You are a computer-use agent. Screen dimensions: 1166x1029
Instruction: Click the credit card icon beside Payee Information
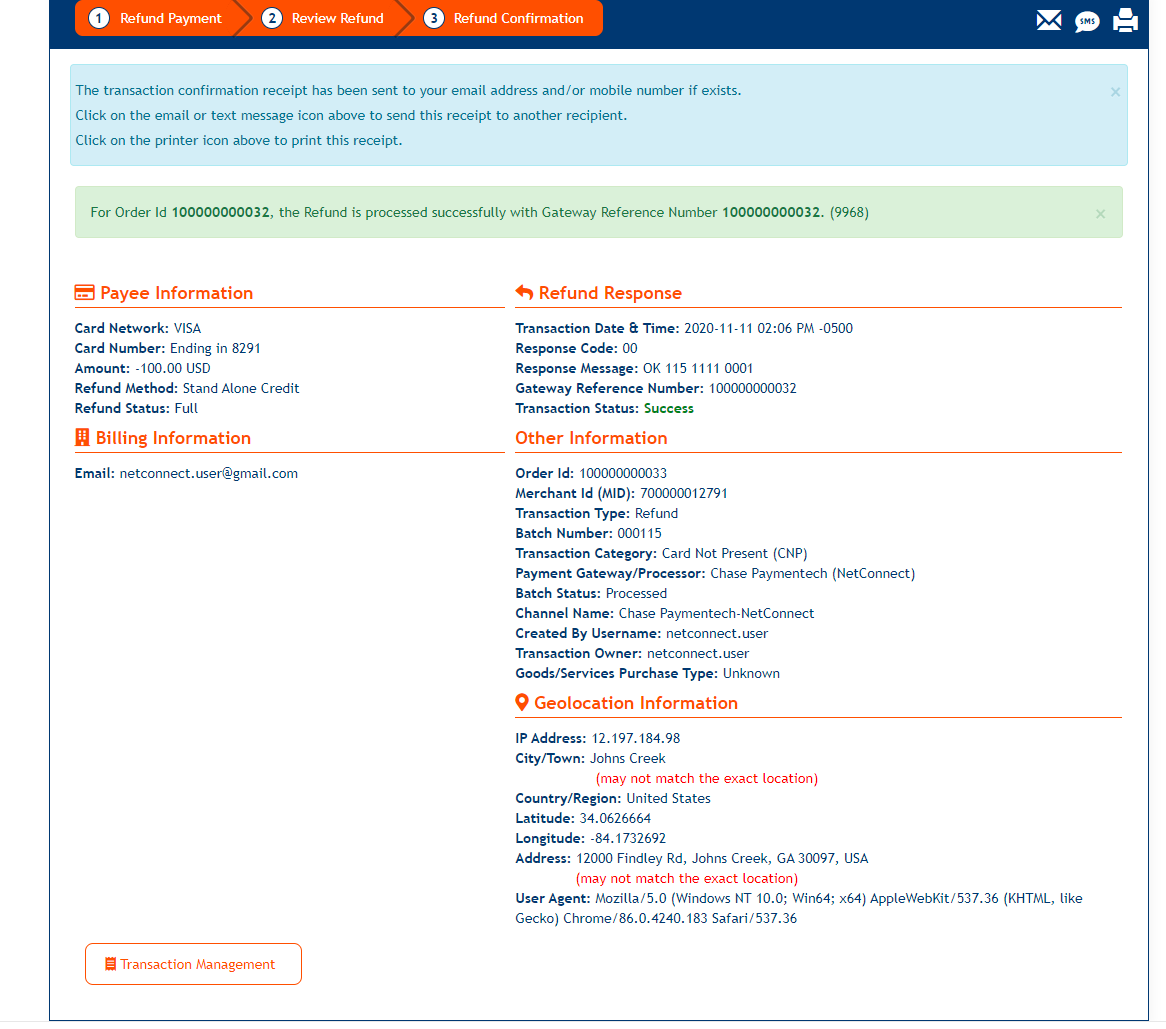click(x=85, y=293)
